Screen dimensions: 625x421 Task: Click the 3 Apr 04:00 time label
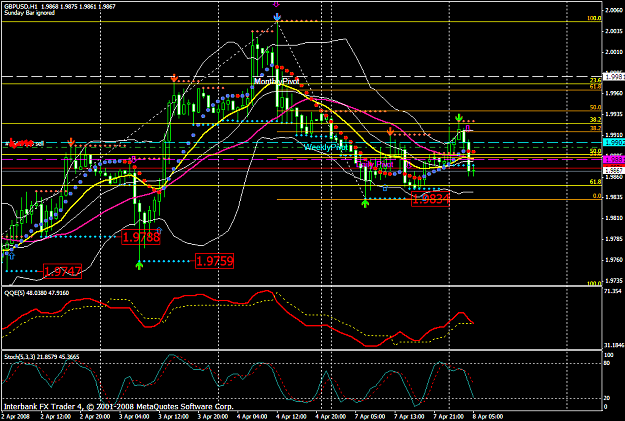(x=134, y=417)
